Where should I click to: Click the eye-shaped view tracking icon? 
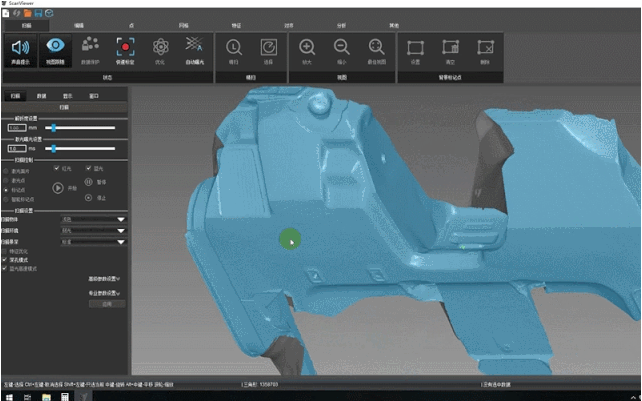tap(57, 51)
